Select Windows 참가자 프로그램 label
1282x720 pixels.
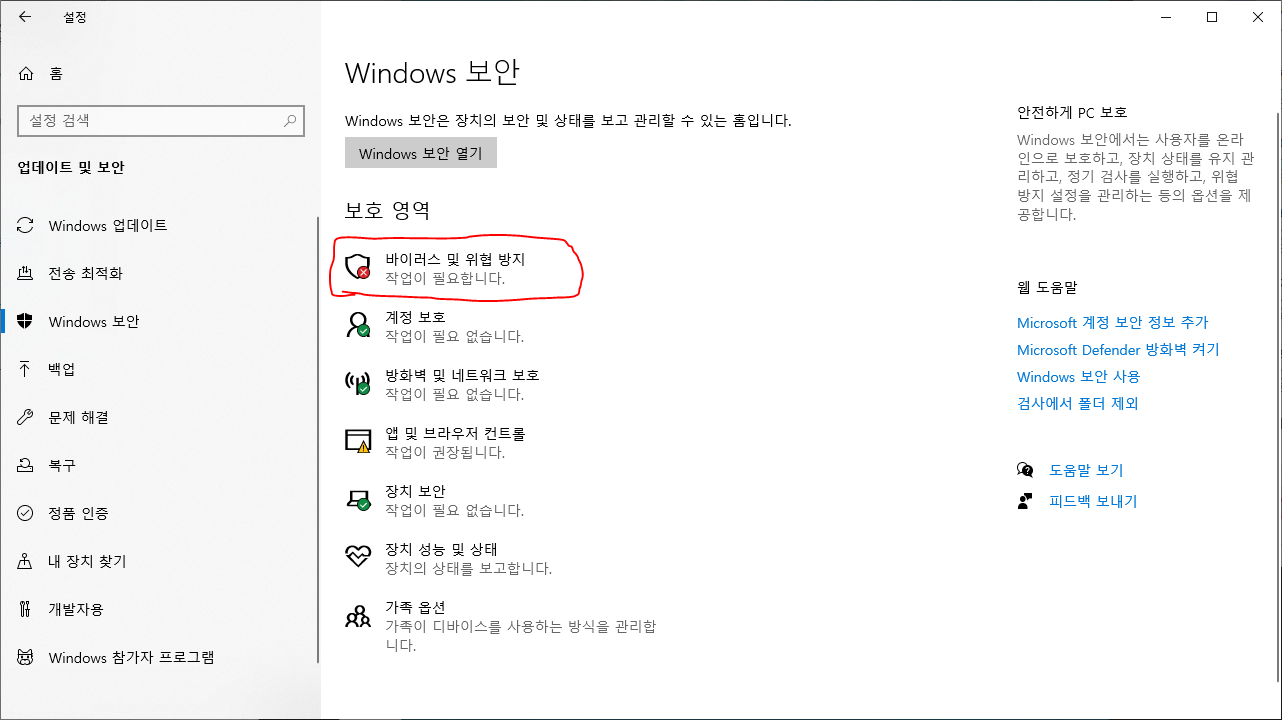(x=131, y=658)
